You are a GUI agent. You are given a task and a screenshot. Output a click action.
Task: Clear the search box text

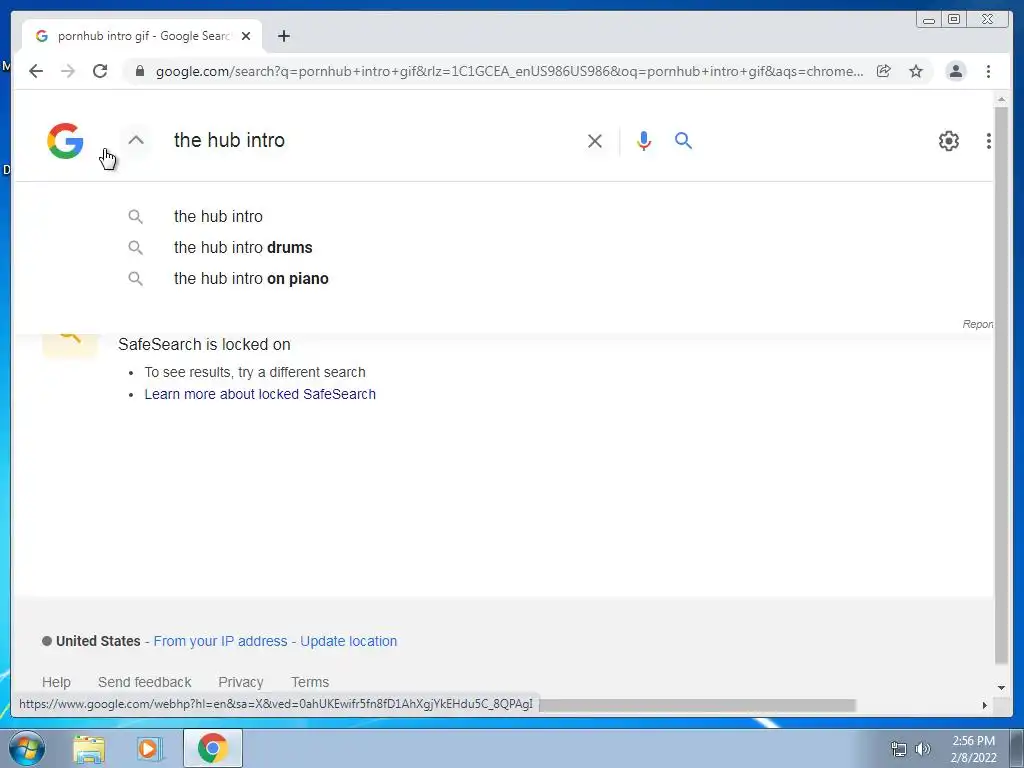[x=594, y=140]
